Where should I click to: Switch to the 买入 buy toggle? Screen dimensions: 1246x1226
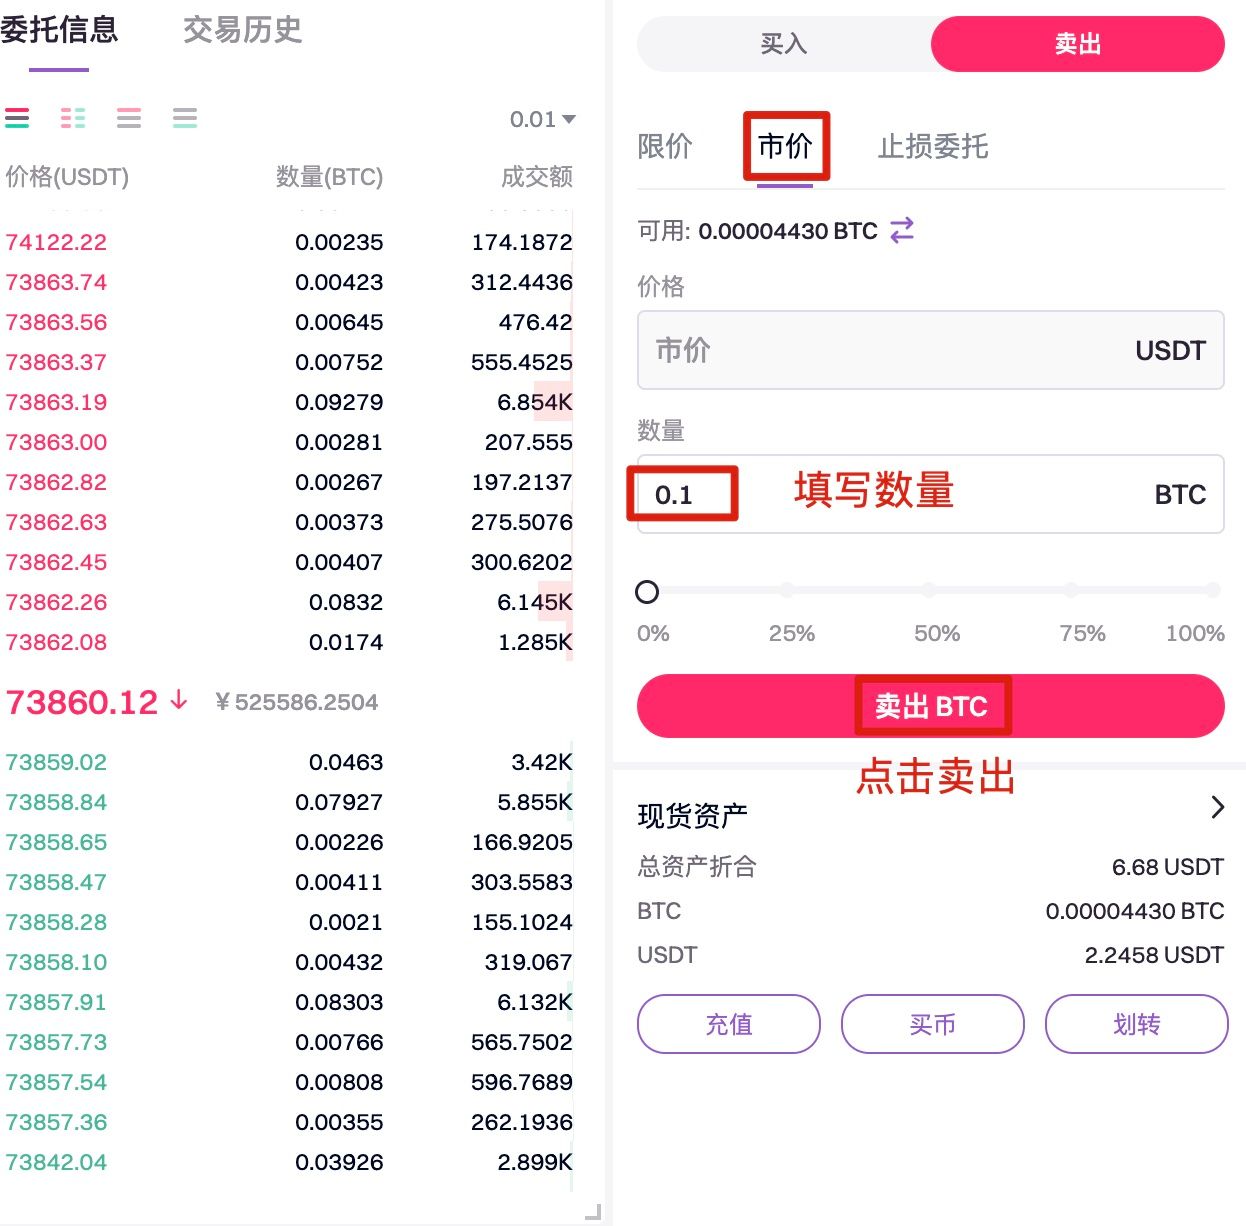tap(783, 44)
